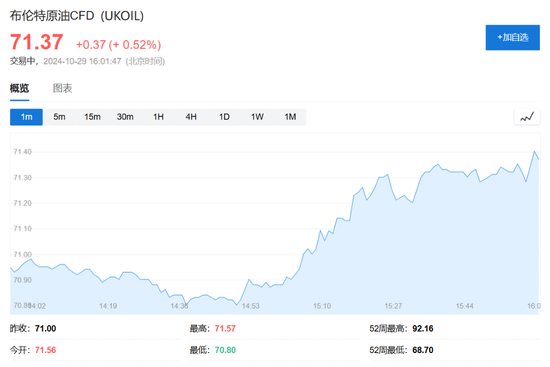This screenshot has width=550, height=367.
Task: Click the 14:53 time axis label
Action: pos(250,306)
